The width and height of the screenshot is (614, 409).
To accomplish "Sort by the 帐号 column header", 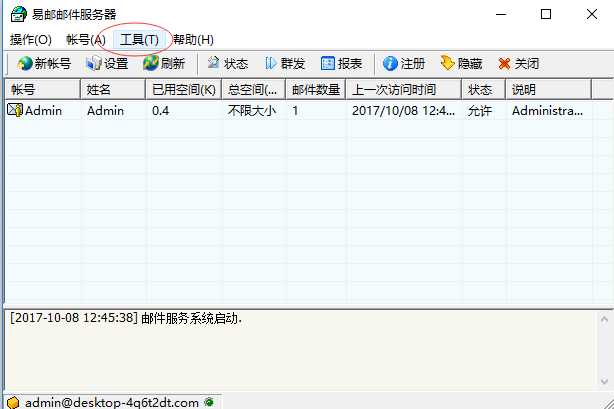I will (x=43, y=90).
